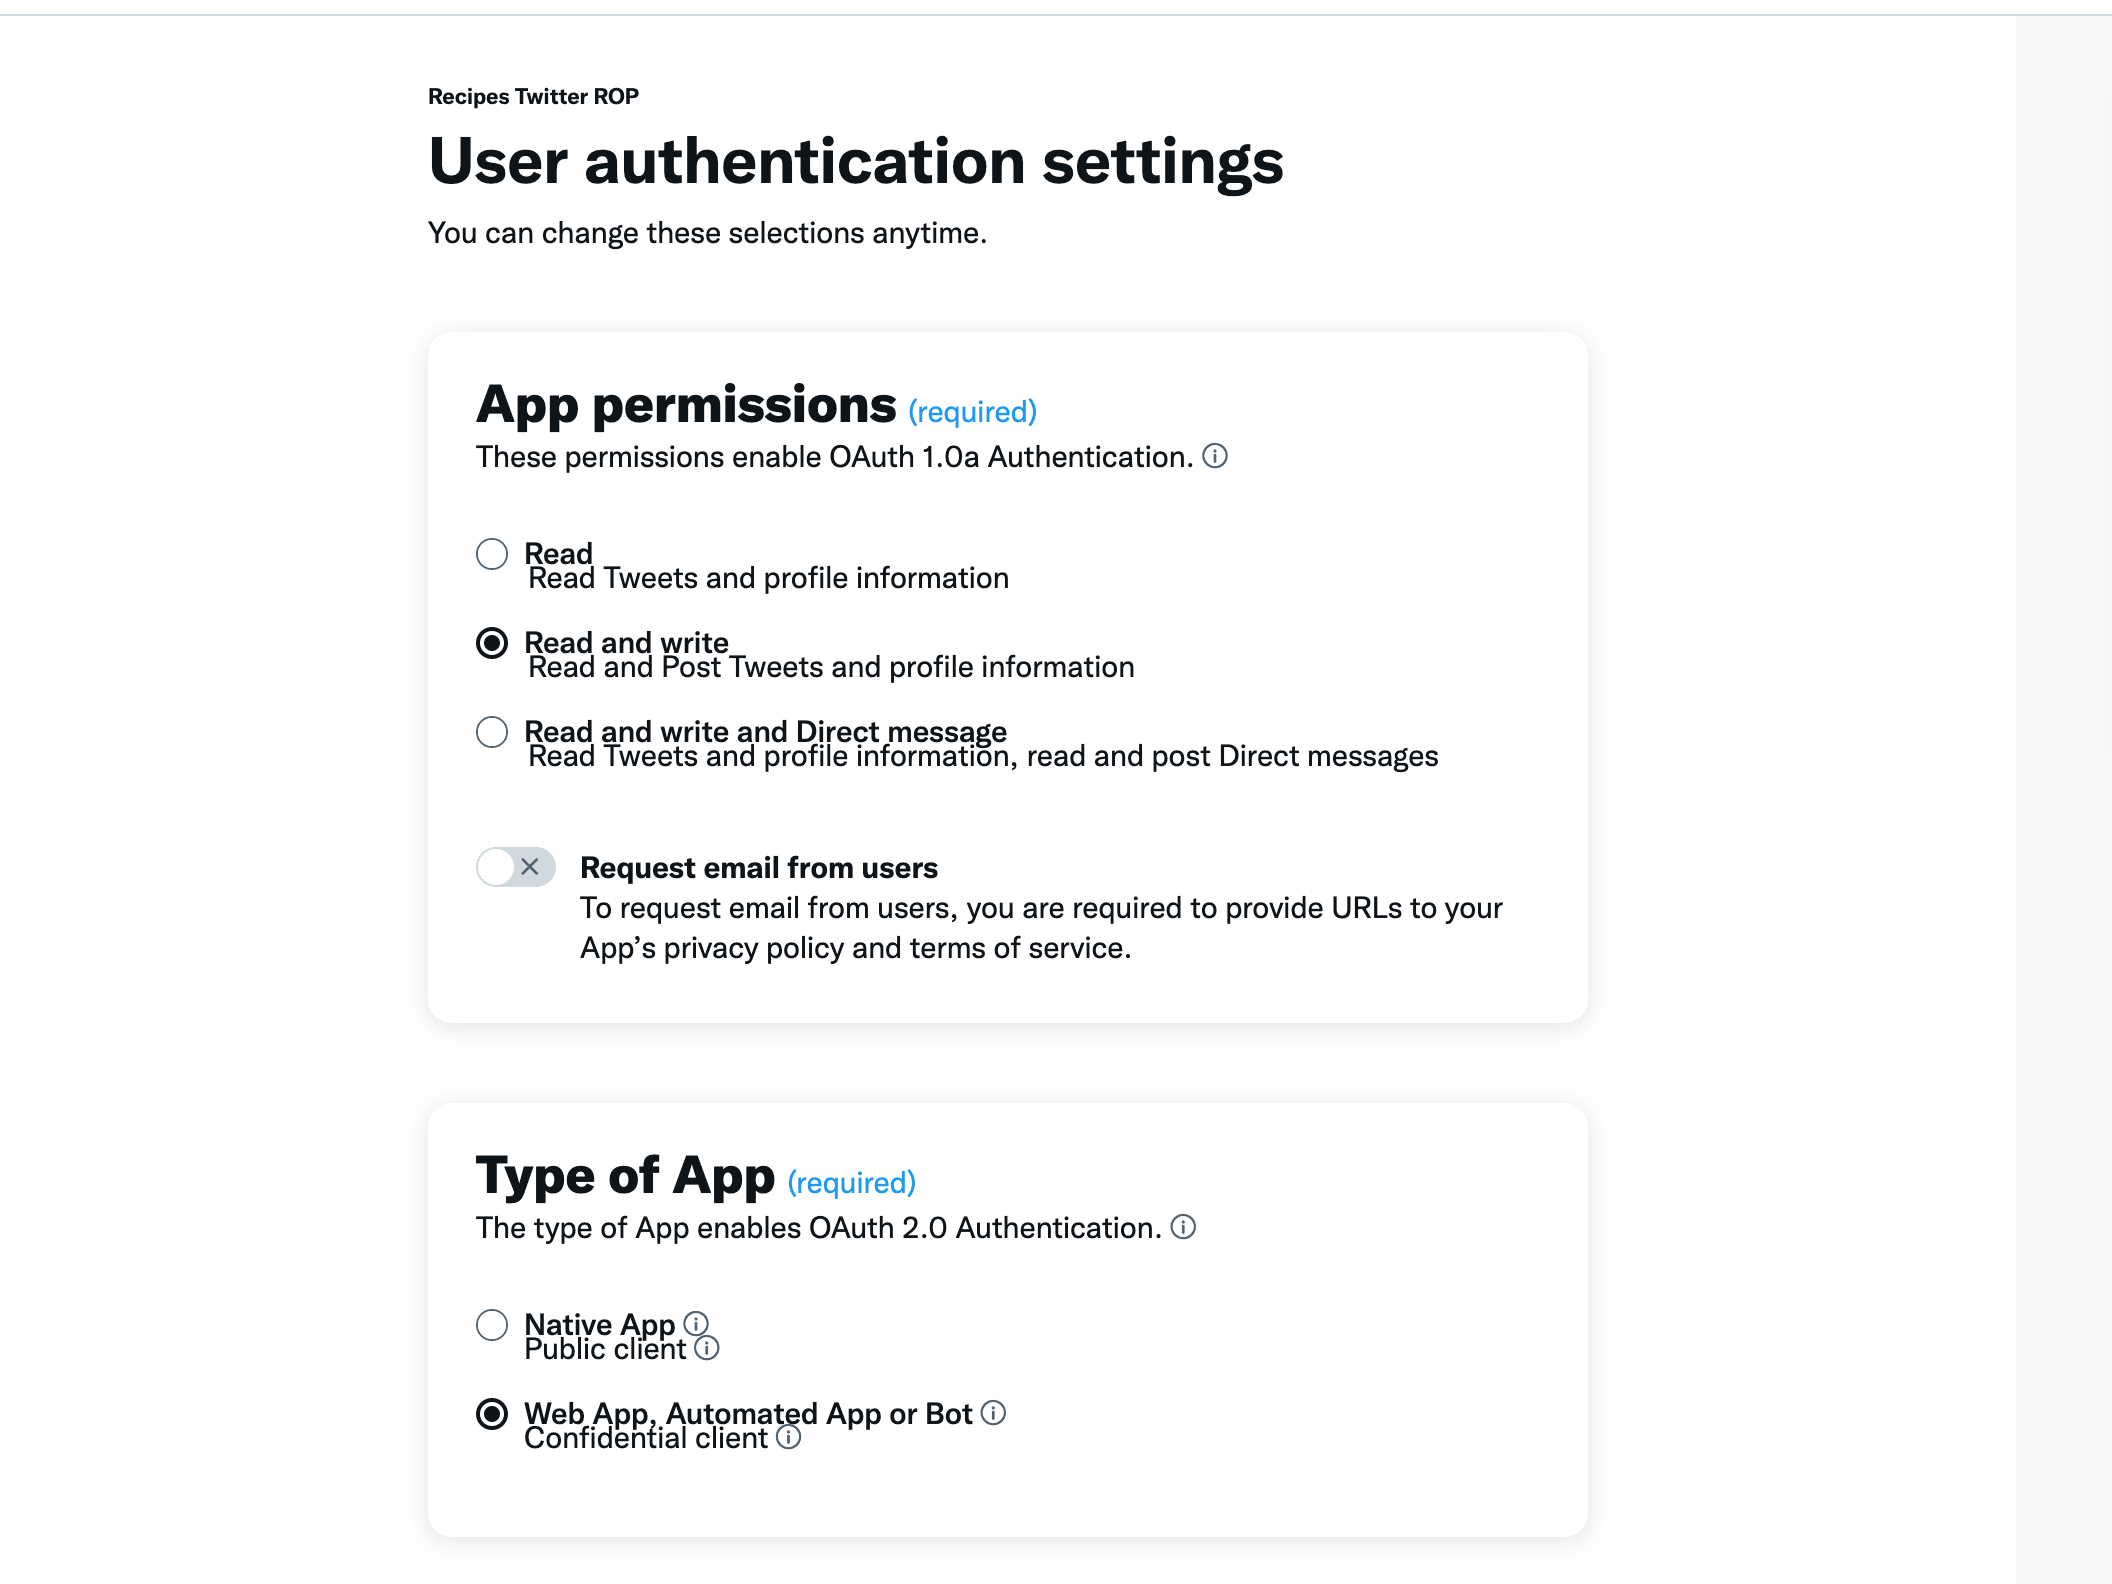
Task: Click the App permissions heading
Action: pos(686,405)
